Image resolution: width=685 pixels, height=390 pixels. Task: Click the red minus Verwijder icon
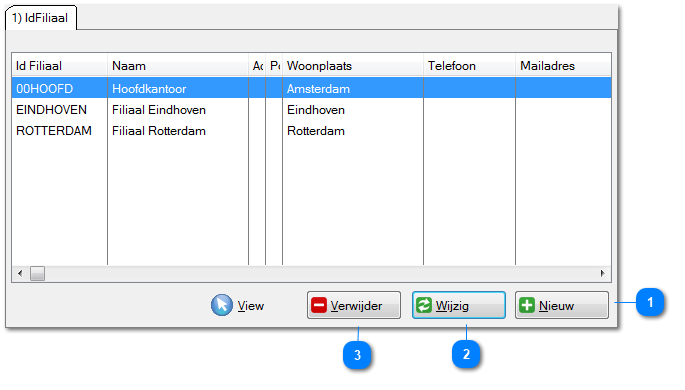319,305
